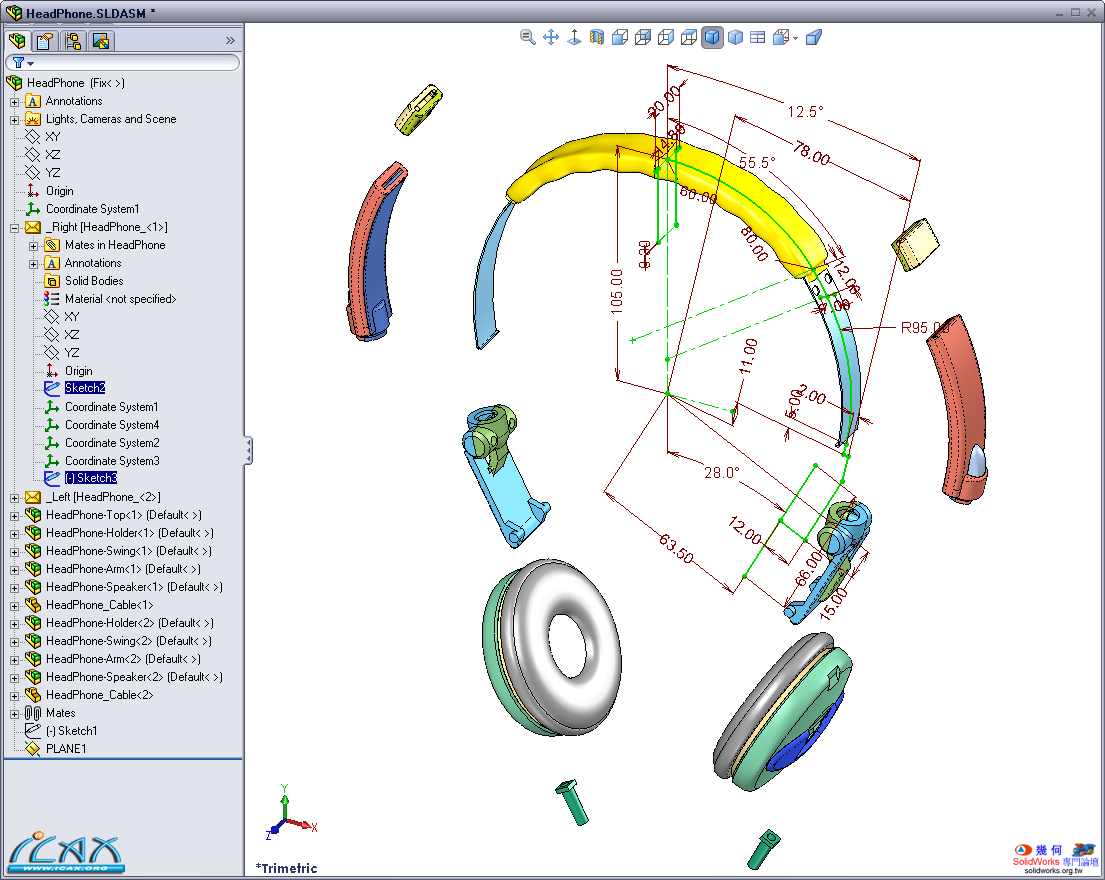Open the view orientation dropdown arrow
Viewport: 1105px width, 880px height.
click(795, 39)
